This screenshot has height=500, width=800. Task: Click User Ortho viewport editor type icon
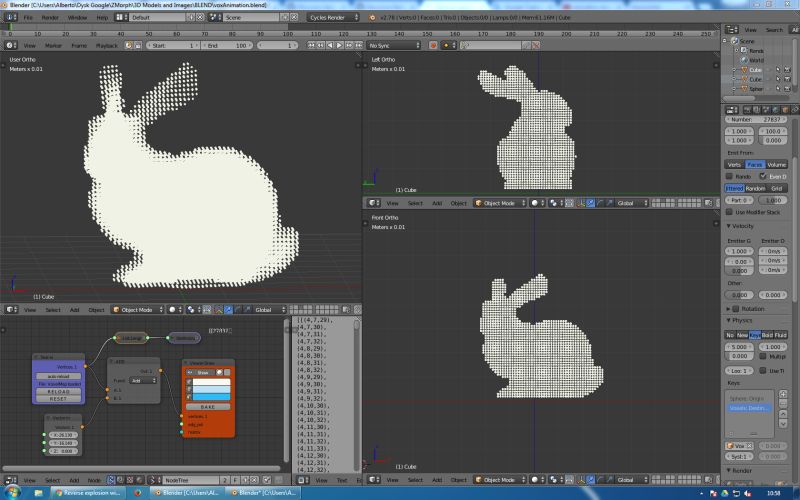pyautogui.click(x=11, y=310)
